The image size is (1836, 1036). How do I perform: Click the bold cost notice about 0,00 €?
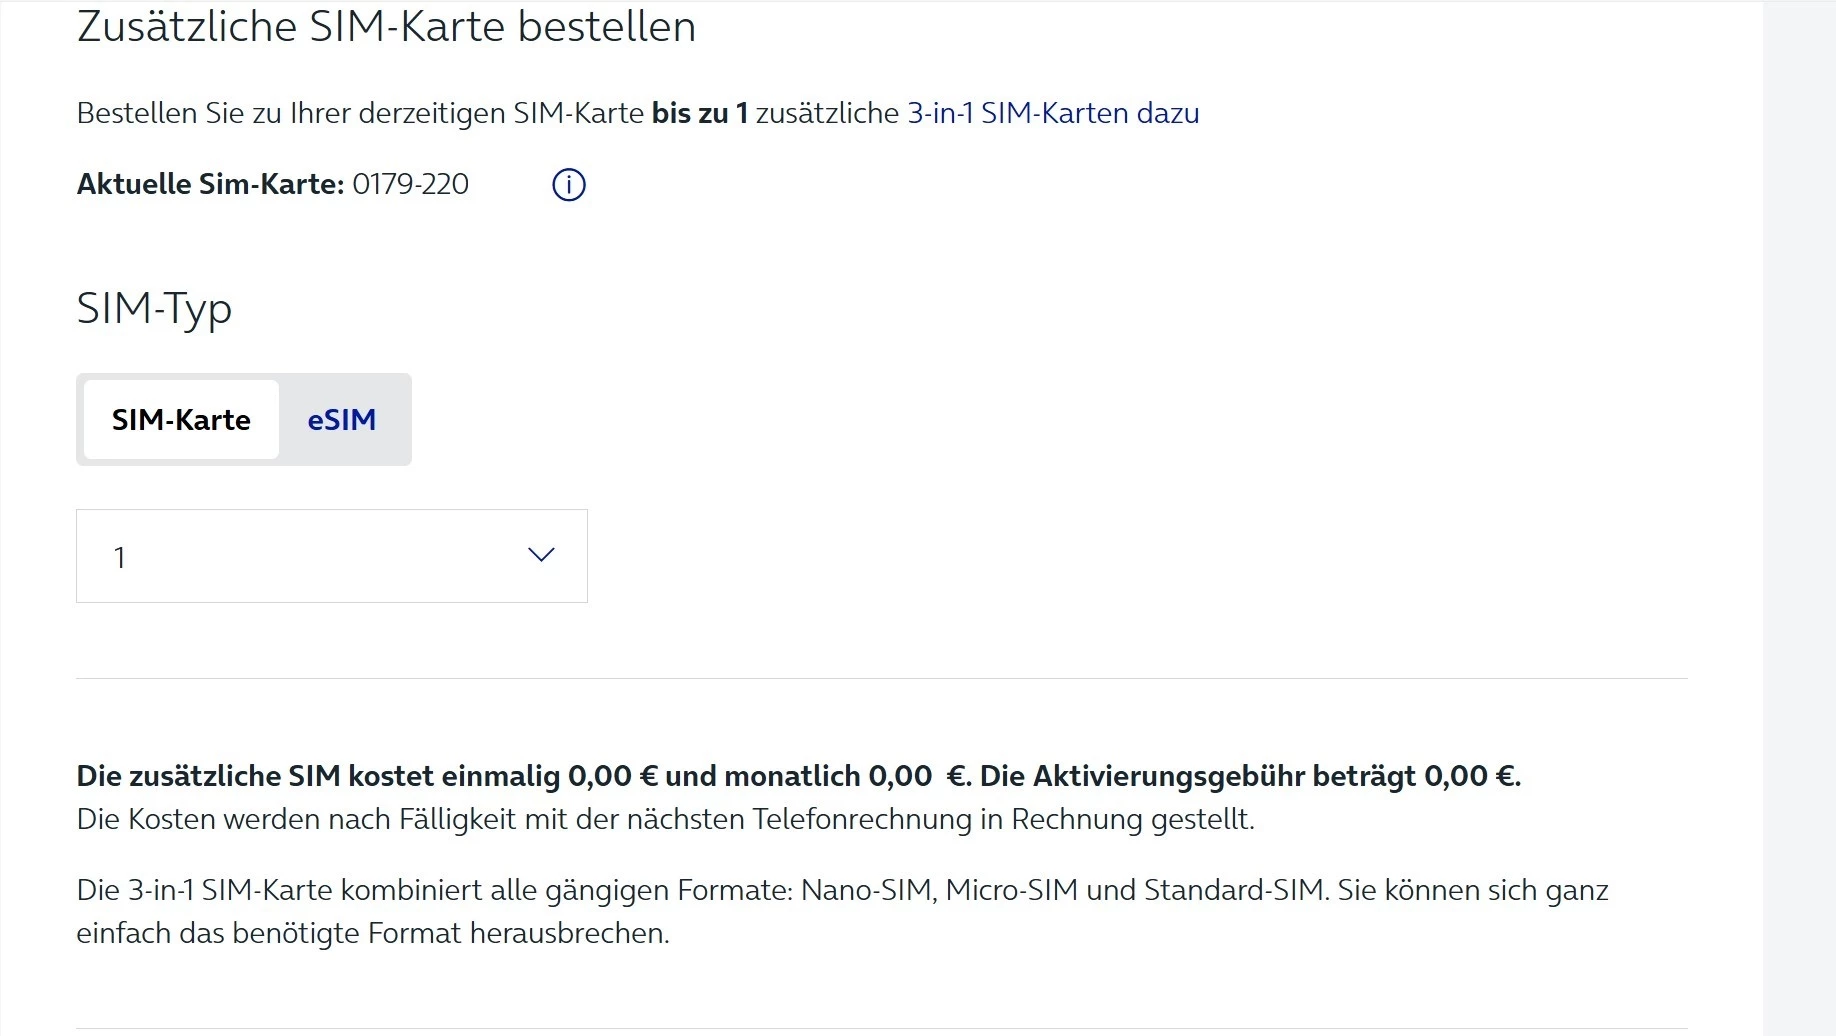(x=500, y=776)
